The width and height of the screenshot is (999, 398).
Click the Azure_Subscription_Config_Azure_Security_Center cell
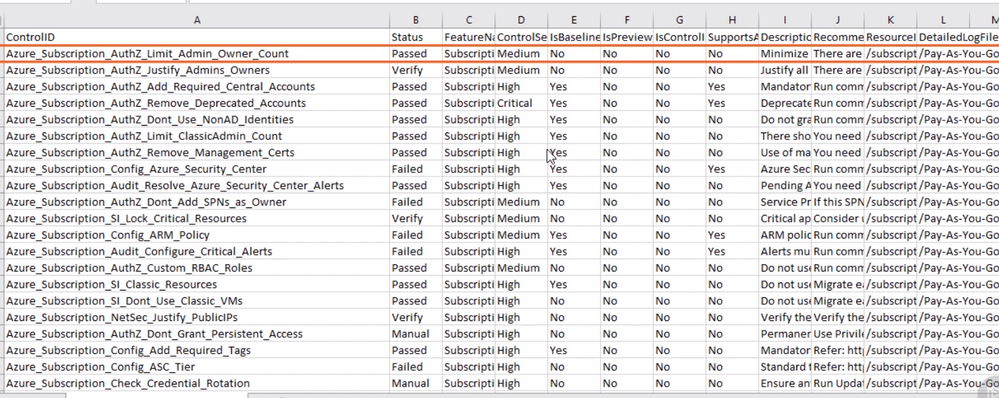[x=197, y=169]
